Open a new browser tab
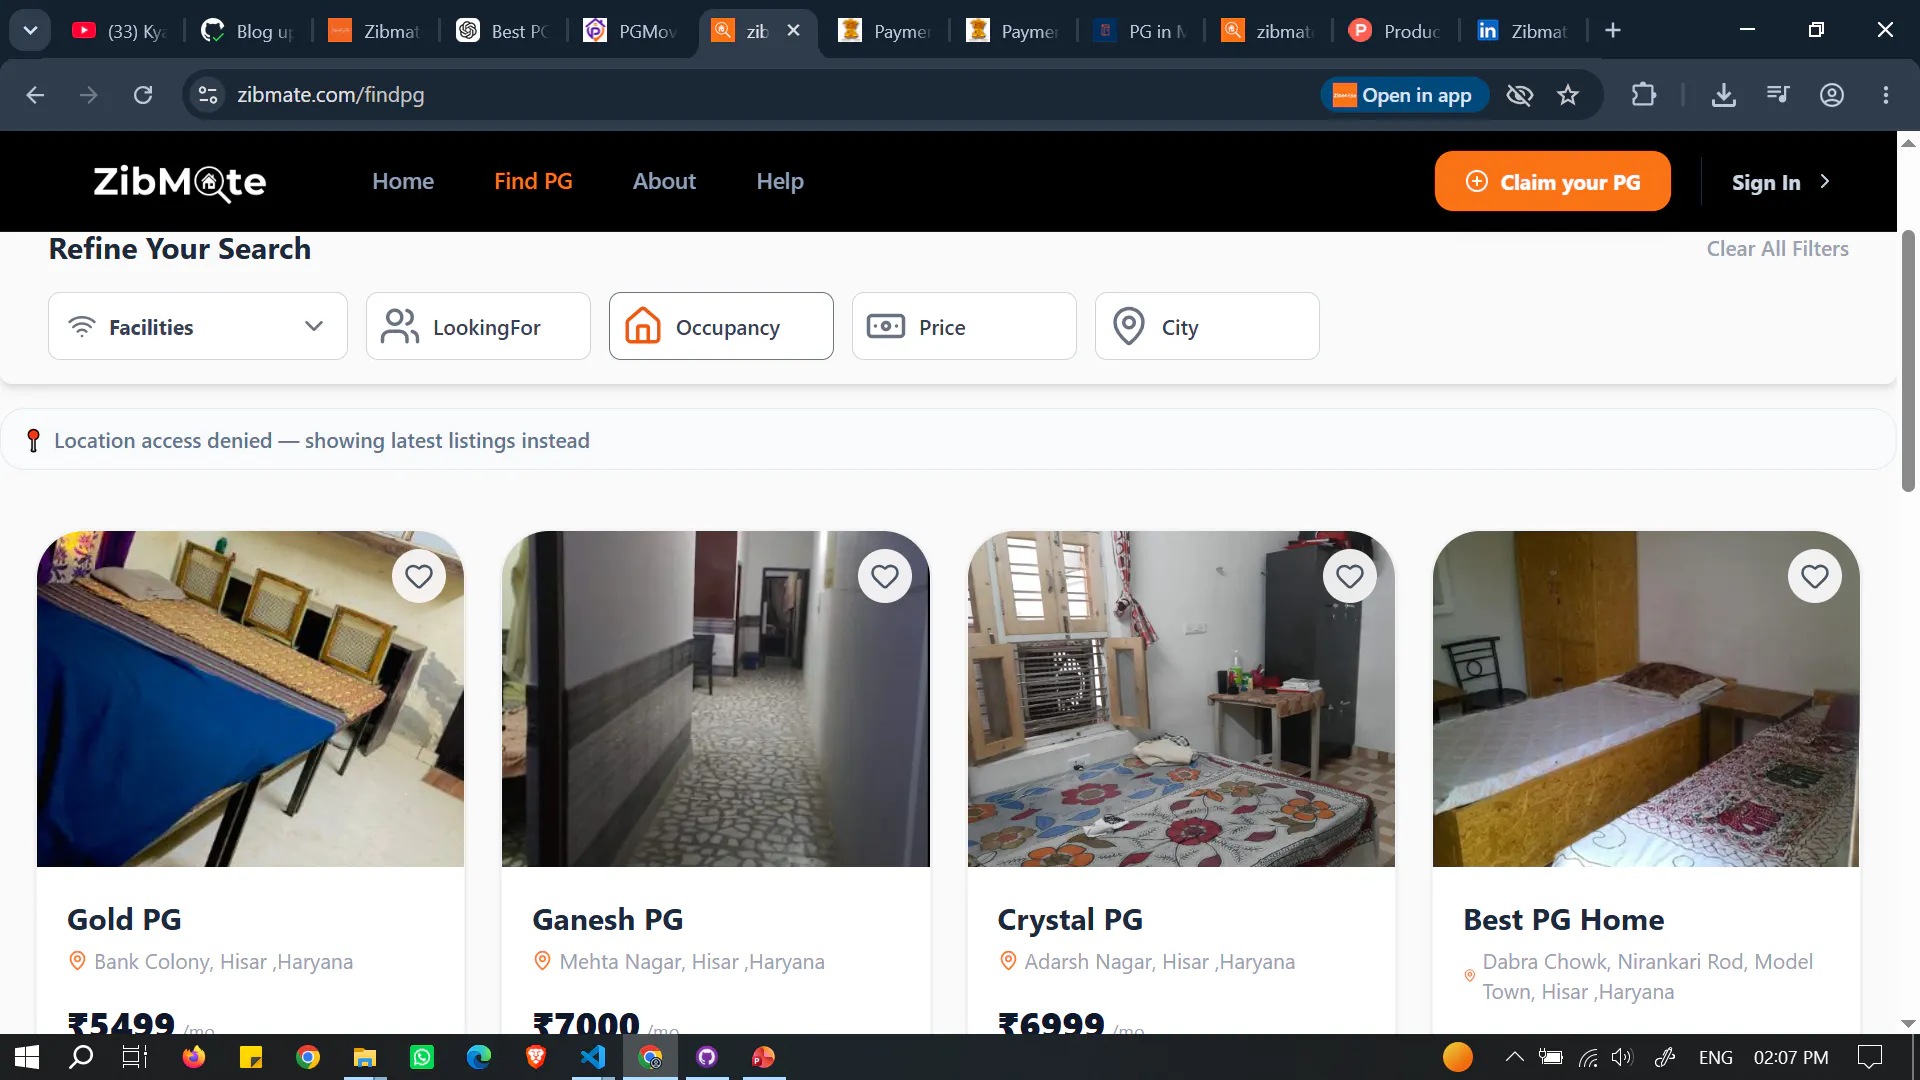This screenshot has height=1080, width=1920. [1613, 30]
